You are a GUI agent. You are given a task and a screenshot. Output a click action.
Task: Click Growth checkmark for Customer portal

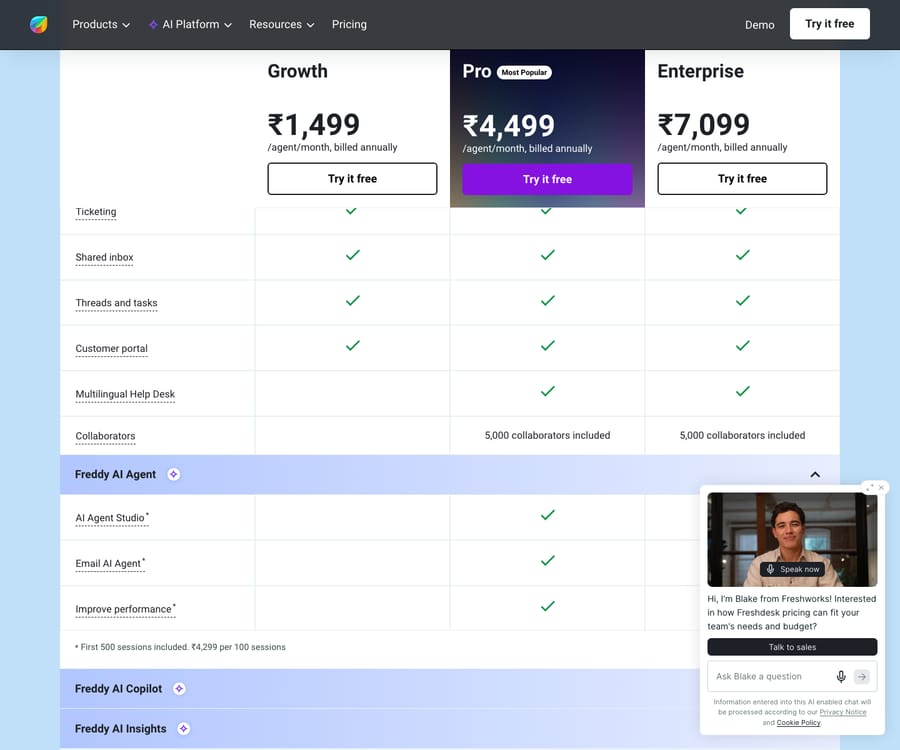(352, 345)
